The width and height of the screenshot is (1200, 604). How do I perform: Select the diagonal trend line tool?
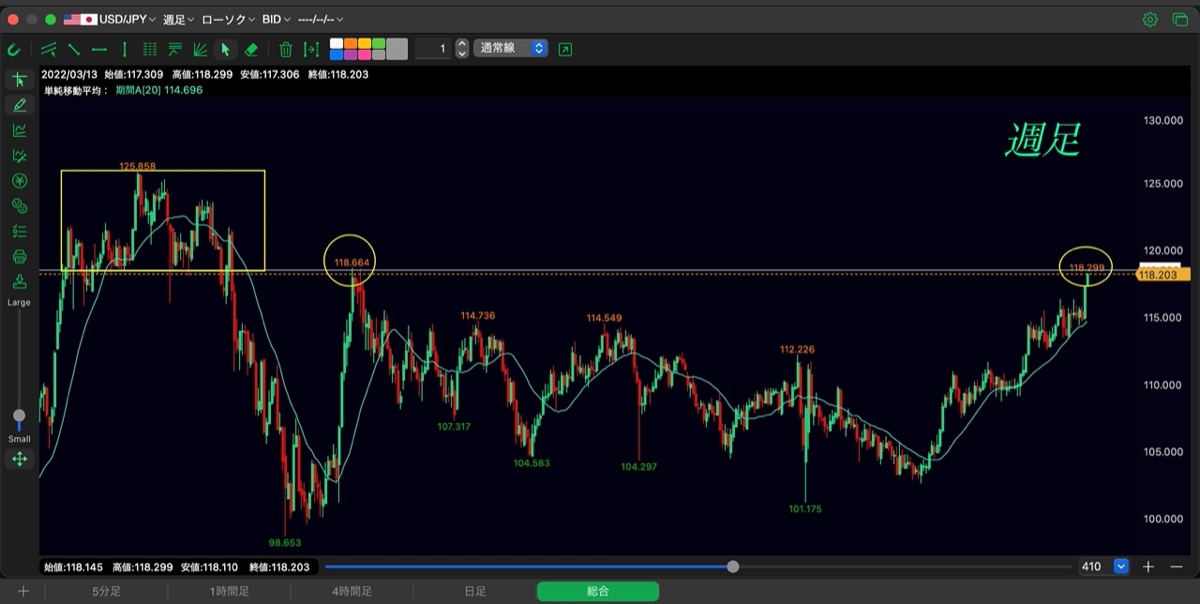[x=74, y=49]
